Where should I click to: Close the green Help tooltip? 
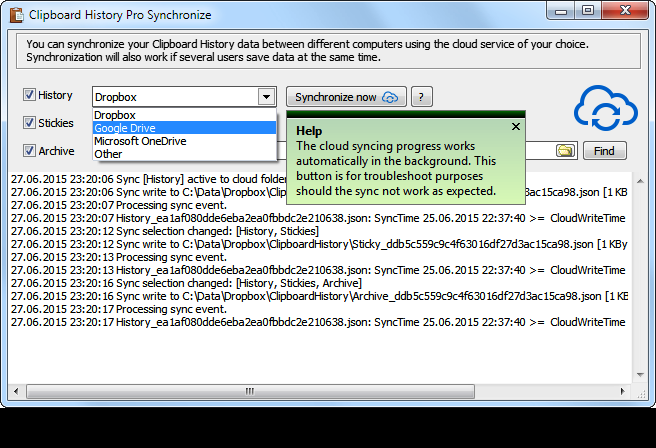pyautogui.click(x=516, y=127)
